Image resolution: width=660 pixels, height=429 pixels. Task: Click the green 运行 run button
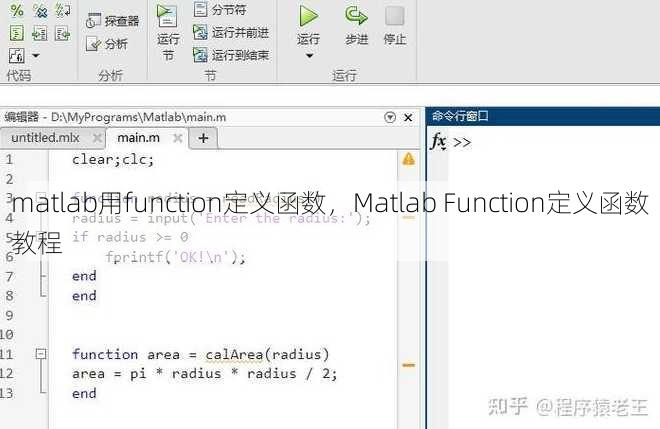point(309,24)
